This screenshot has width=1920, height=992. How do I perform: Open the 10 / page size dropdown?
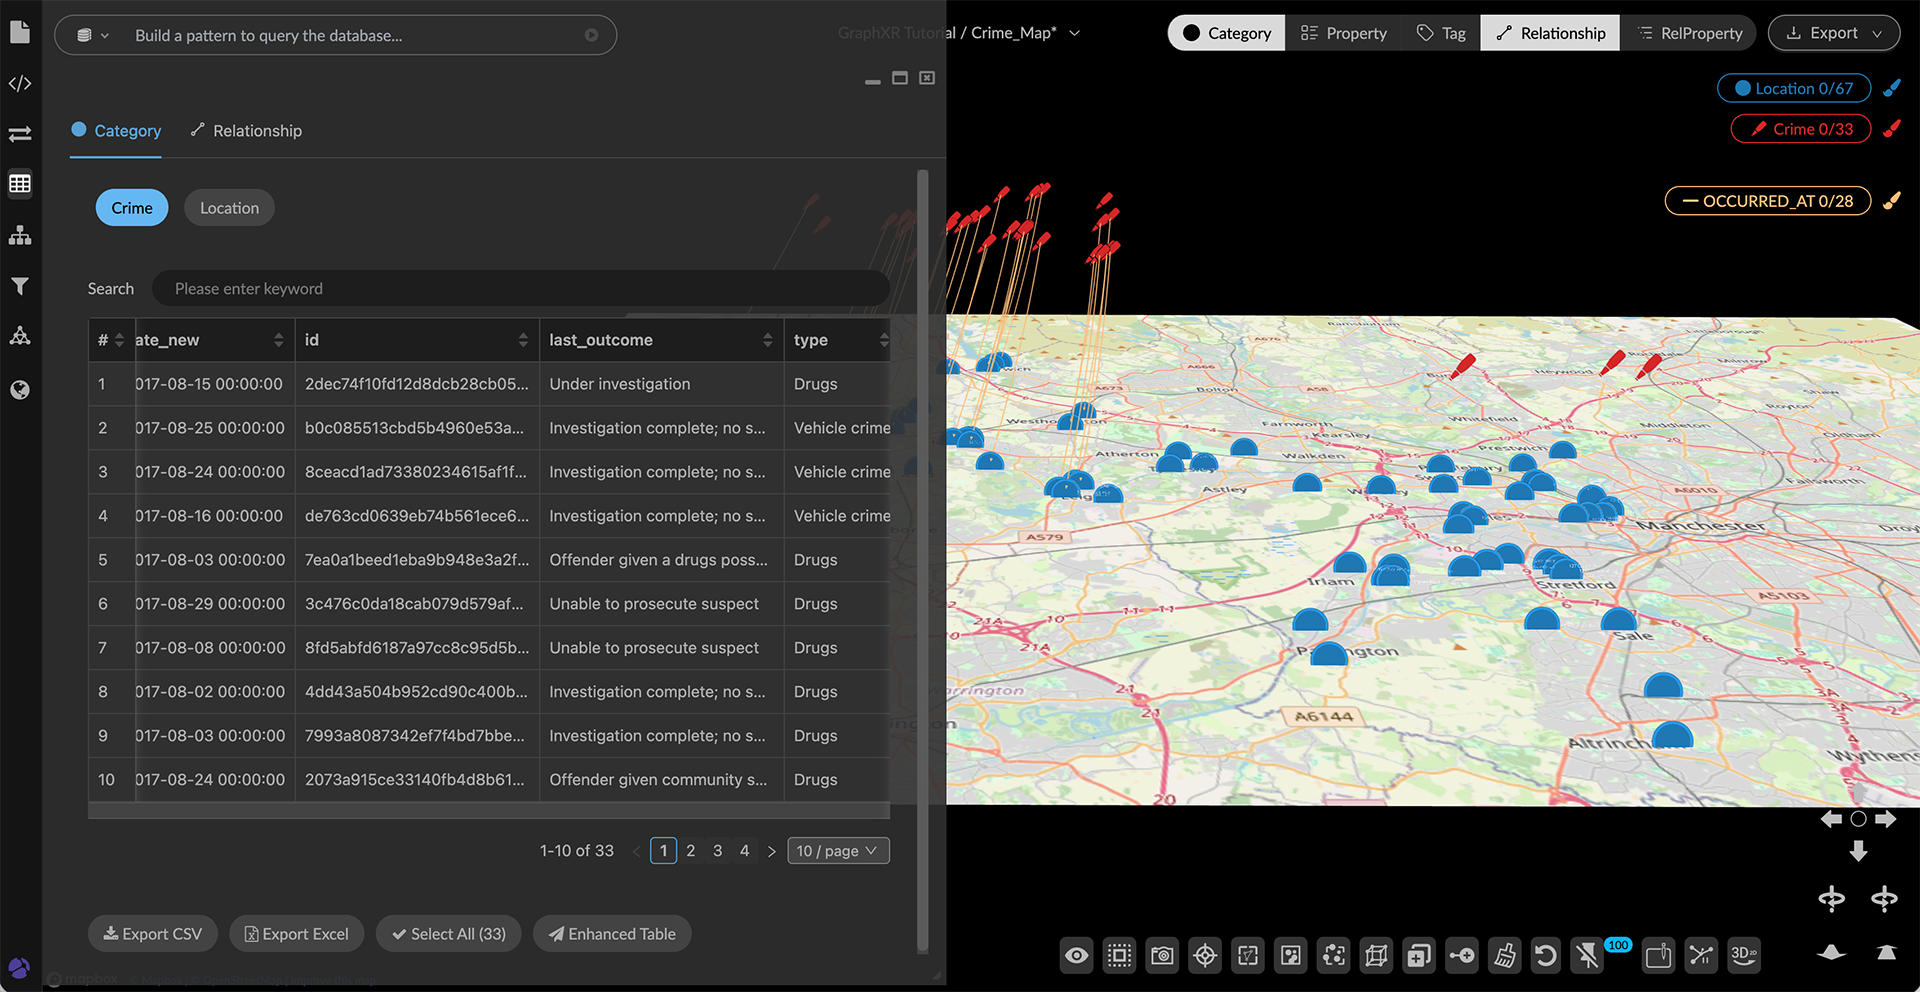(x=838, y=851)
